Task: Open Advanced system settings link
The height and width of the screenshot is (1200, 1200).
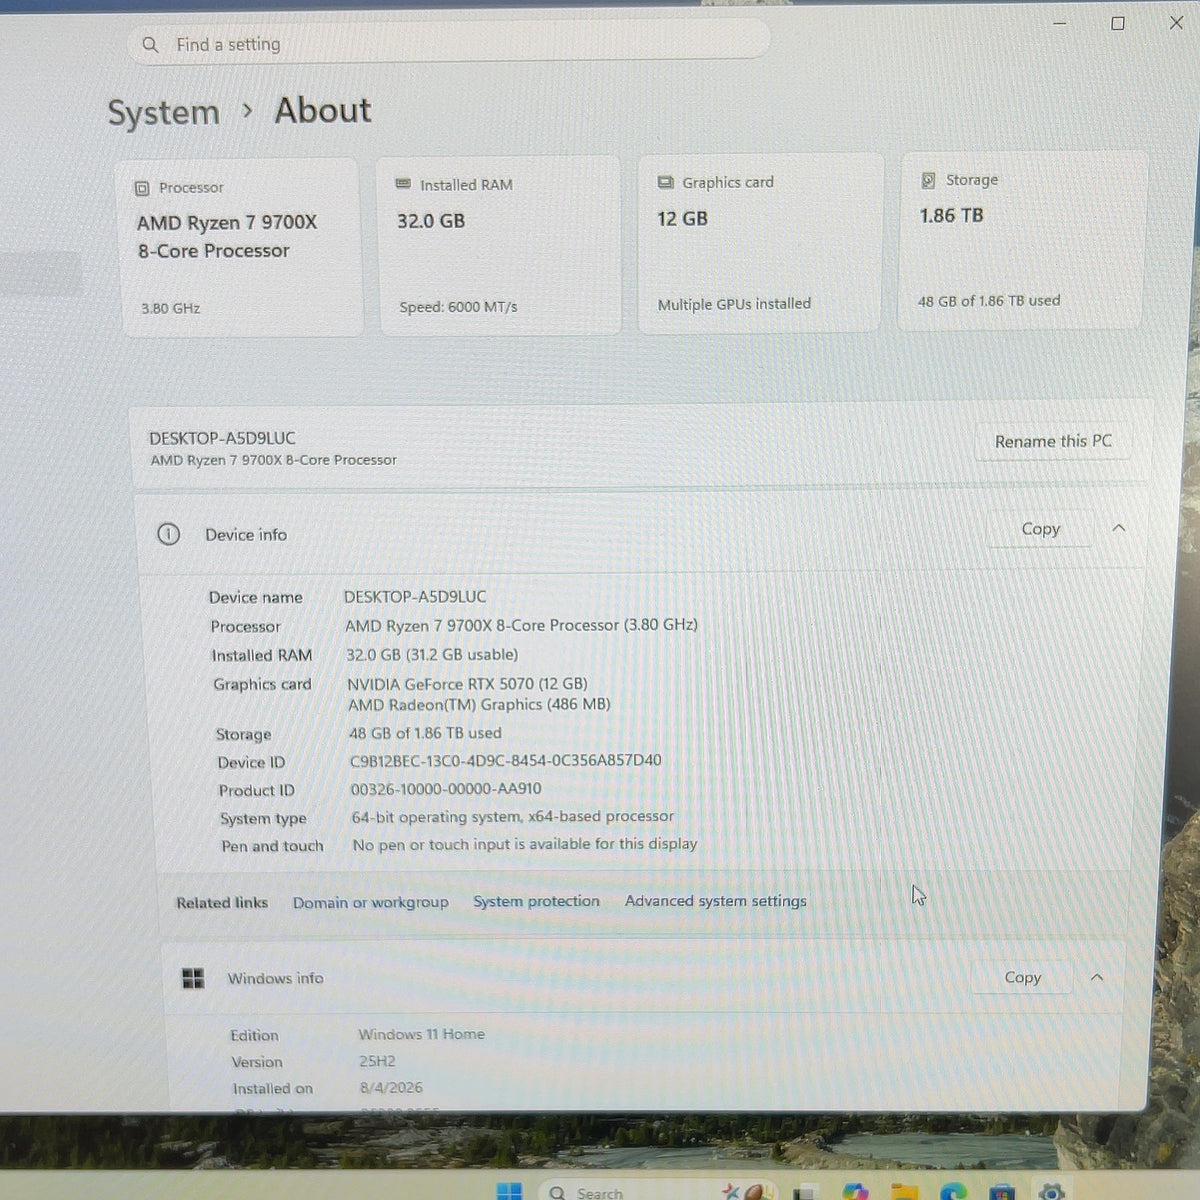Action: (x=715, y=900)
